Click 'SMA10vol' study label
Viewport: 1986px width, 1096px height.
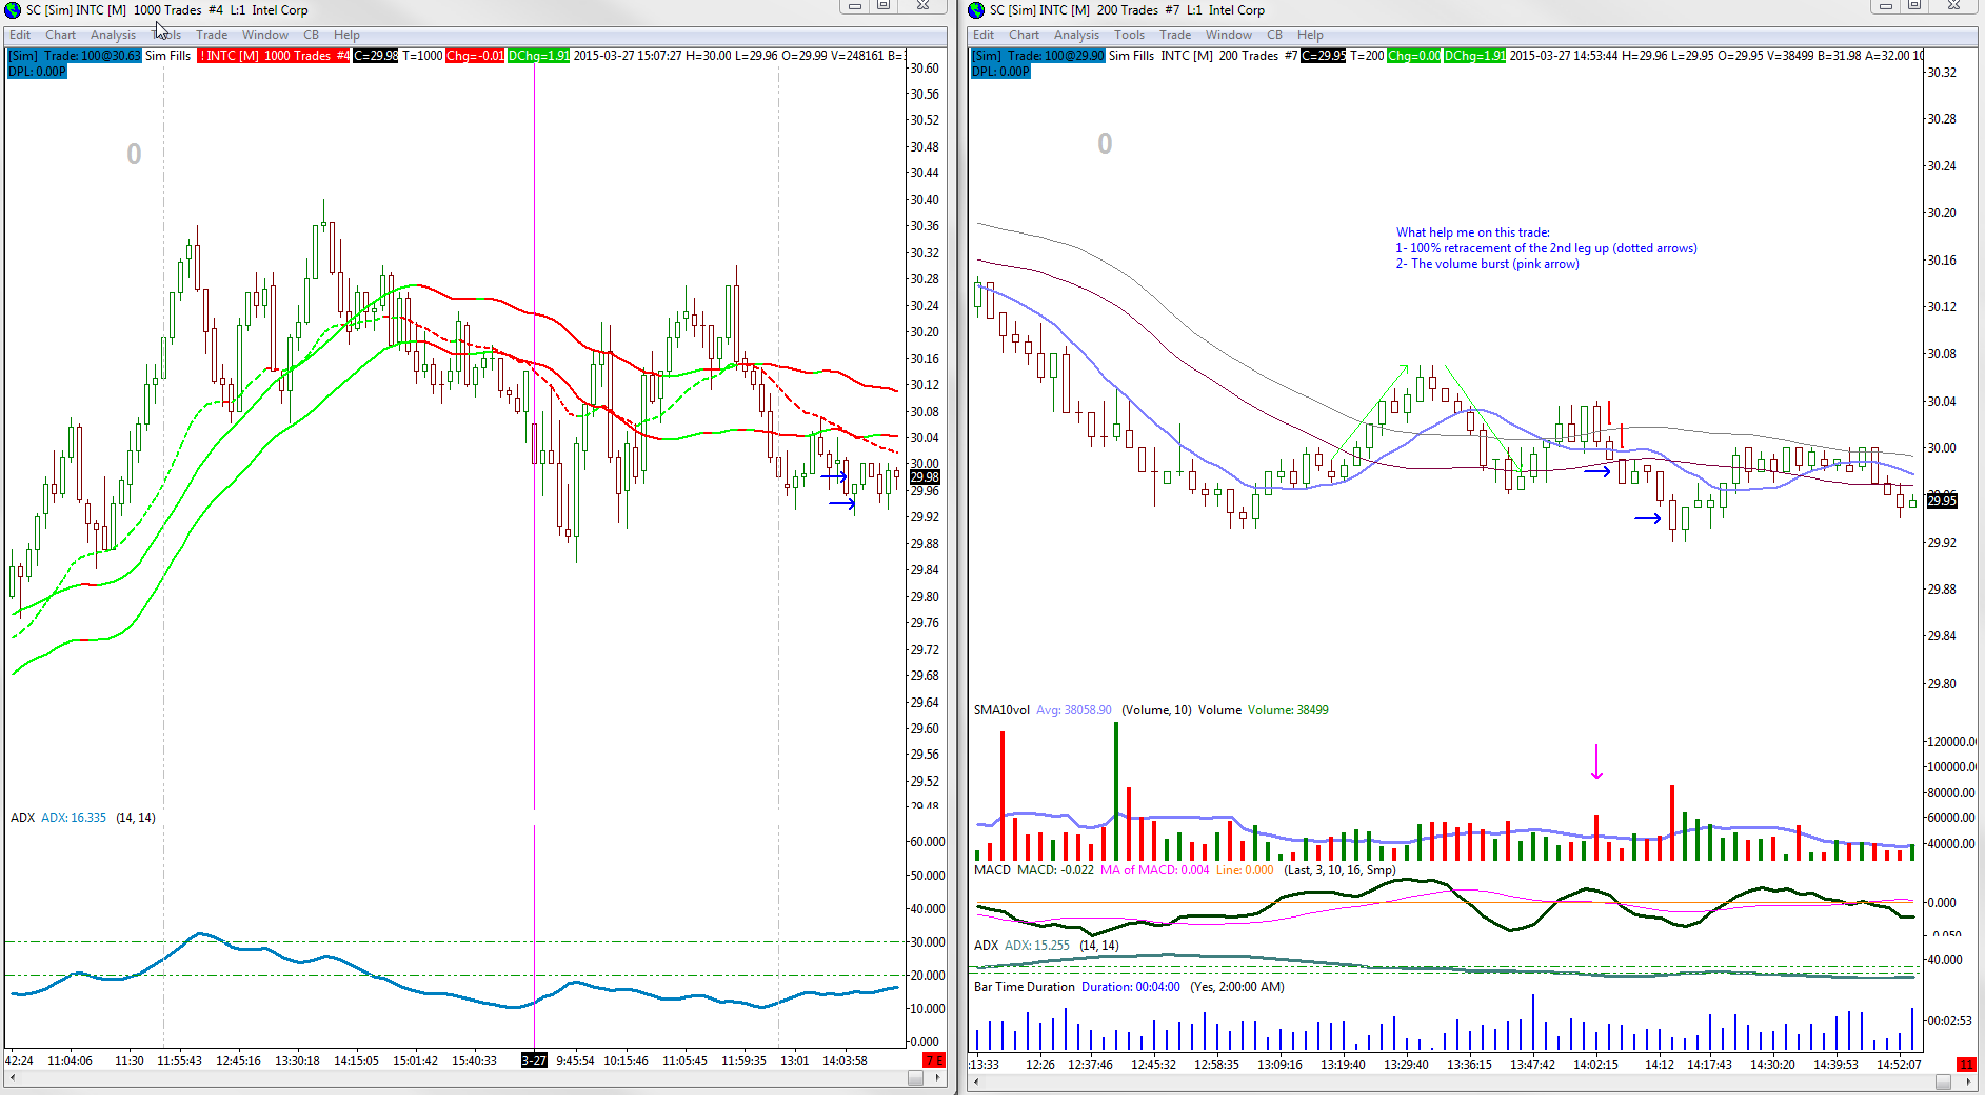coord(1002,710)
